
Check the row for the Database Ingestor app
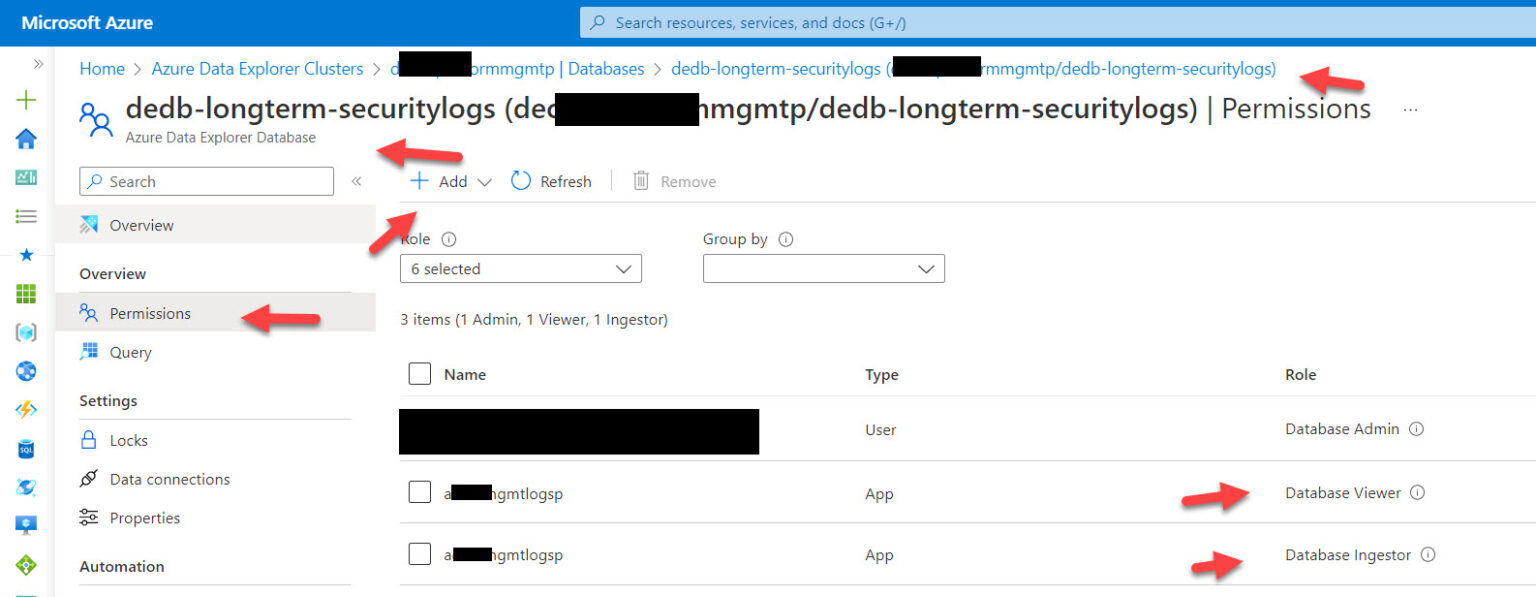coord(419,555)
